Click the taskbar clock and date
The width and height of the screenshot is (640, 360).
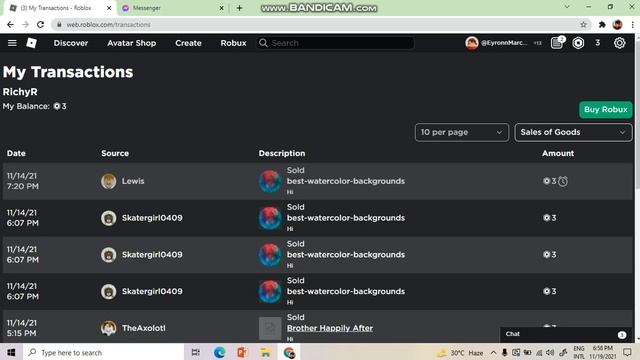602,352
